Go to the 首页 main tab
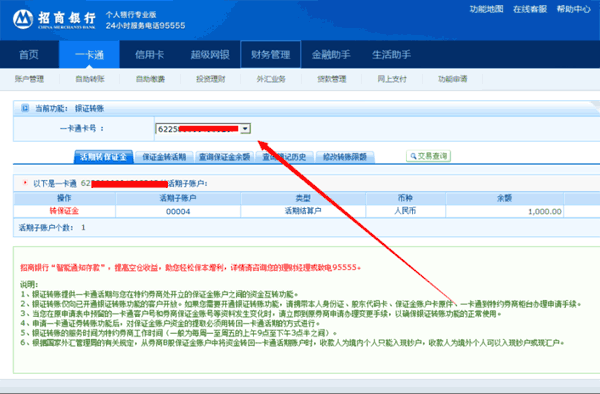Image resolution: width=600 pixels, height=394 pixels. click(29, 55)
